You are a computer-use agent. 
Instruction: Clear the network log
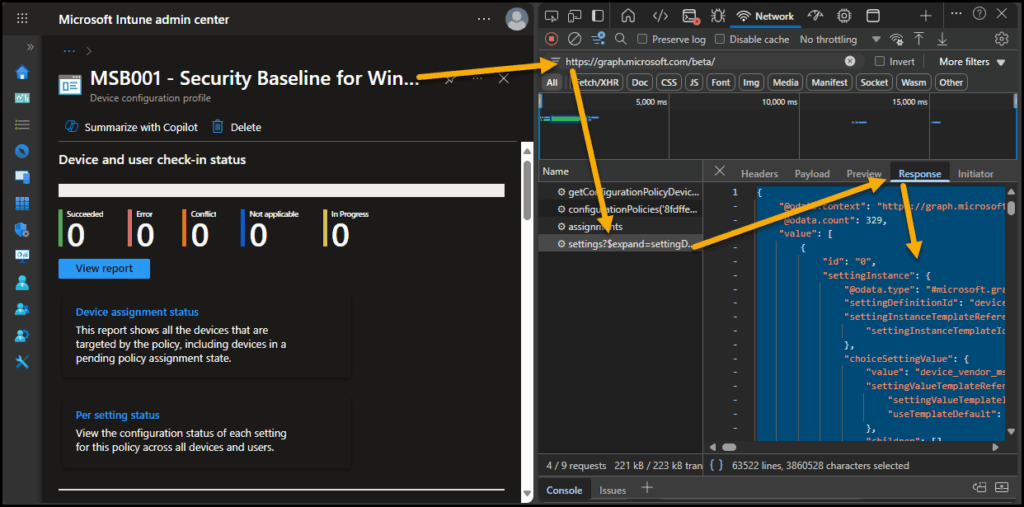[575, 39]
